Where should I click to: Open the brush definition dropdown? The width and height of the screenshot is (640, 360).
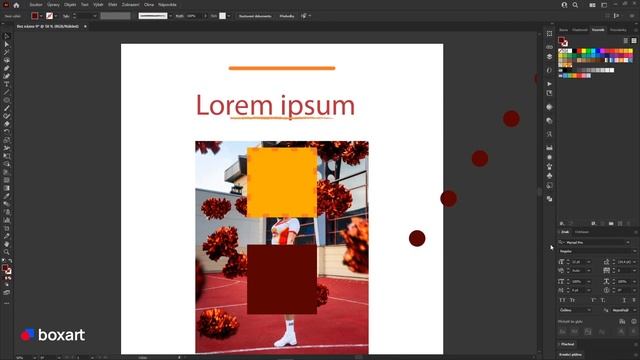171,16
